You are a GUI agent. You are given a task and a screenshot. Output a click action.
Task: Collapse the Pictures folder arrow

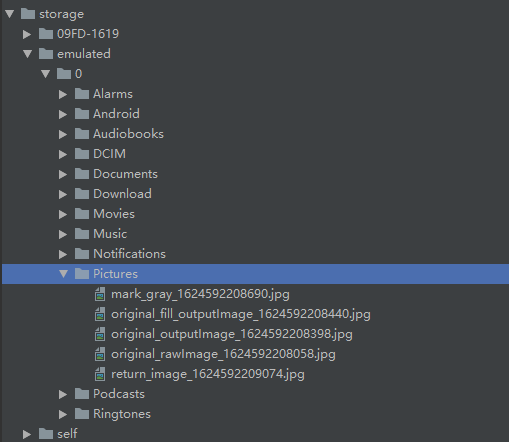click(x=63, y=274)
